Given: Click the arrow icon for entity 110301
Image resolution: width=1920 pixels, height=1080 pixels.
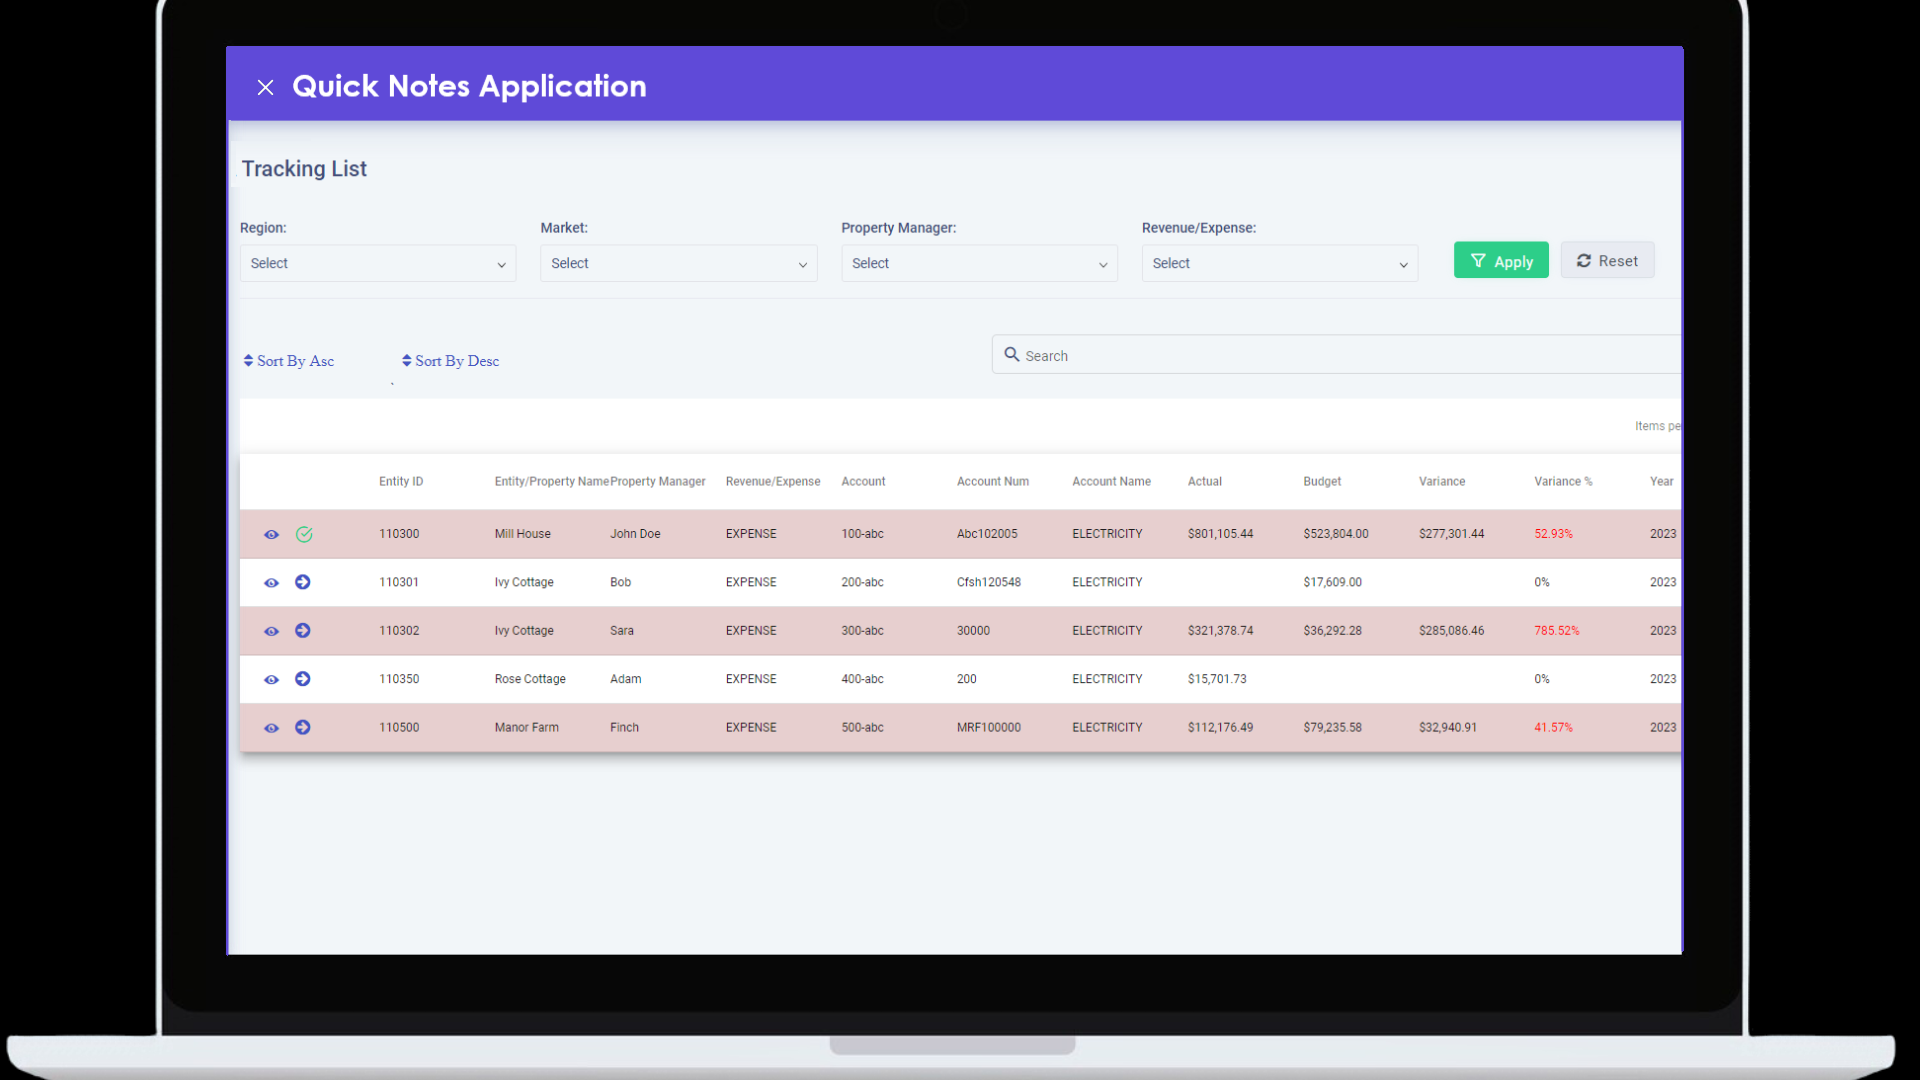Looking at the screenshot, I should [x=303, y=582].
